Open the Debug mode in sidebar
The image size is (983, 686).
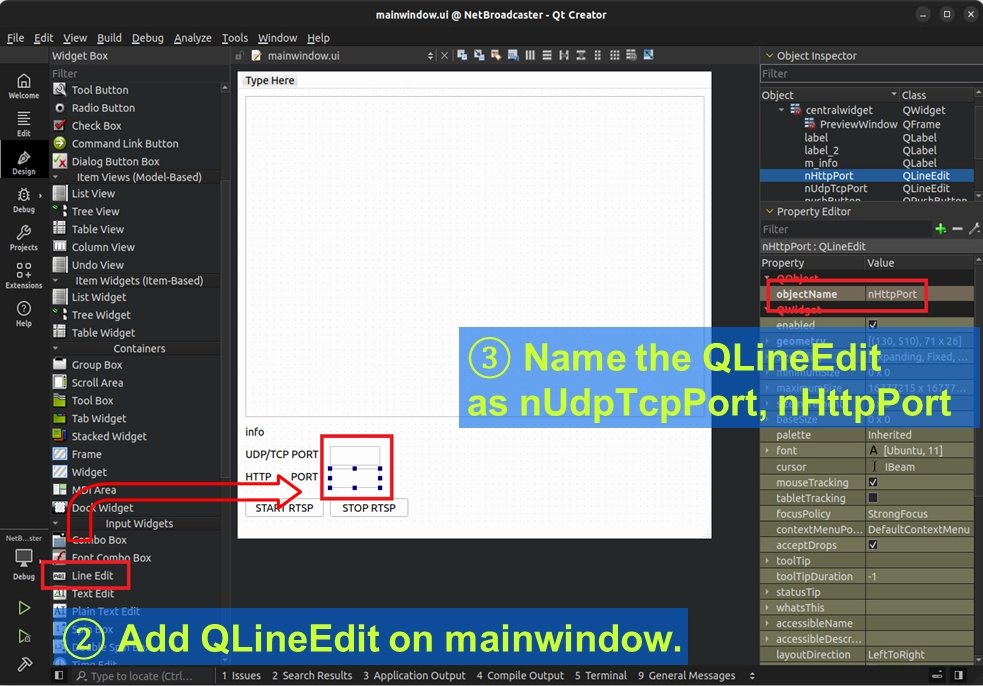24,201
